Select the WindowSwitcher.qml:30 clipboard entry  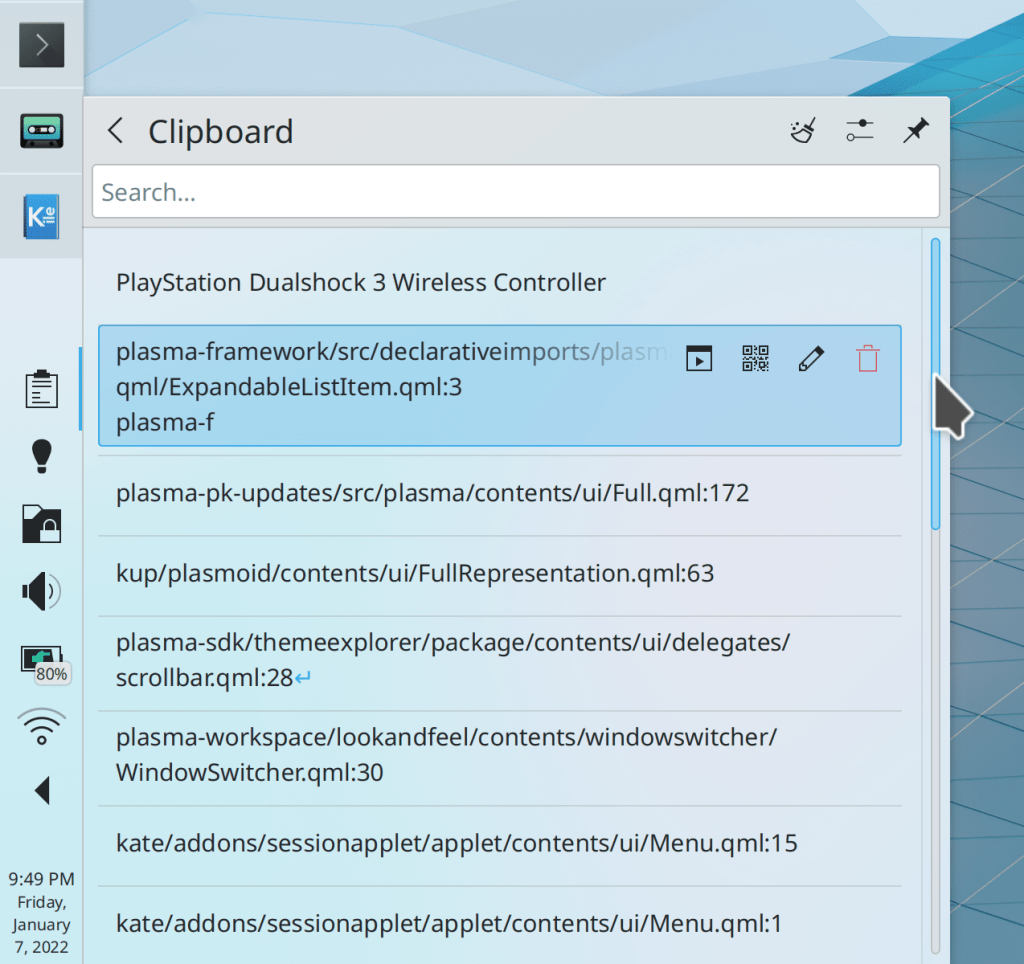point(446,756)
